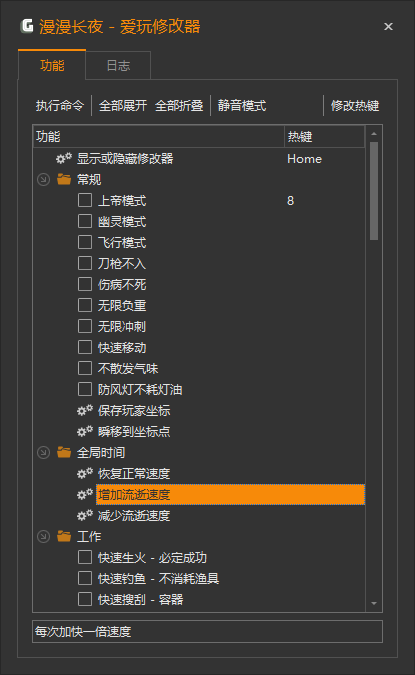Check the 快速钓鱼 - 不消耗渔具 option
This screenshot has height=675, width=415.
pyautogui.click(x=85, y=578)
